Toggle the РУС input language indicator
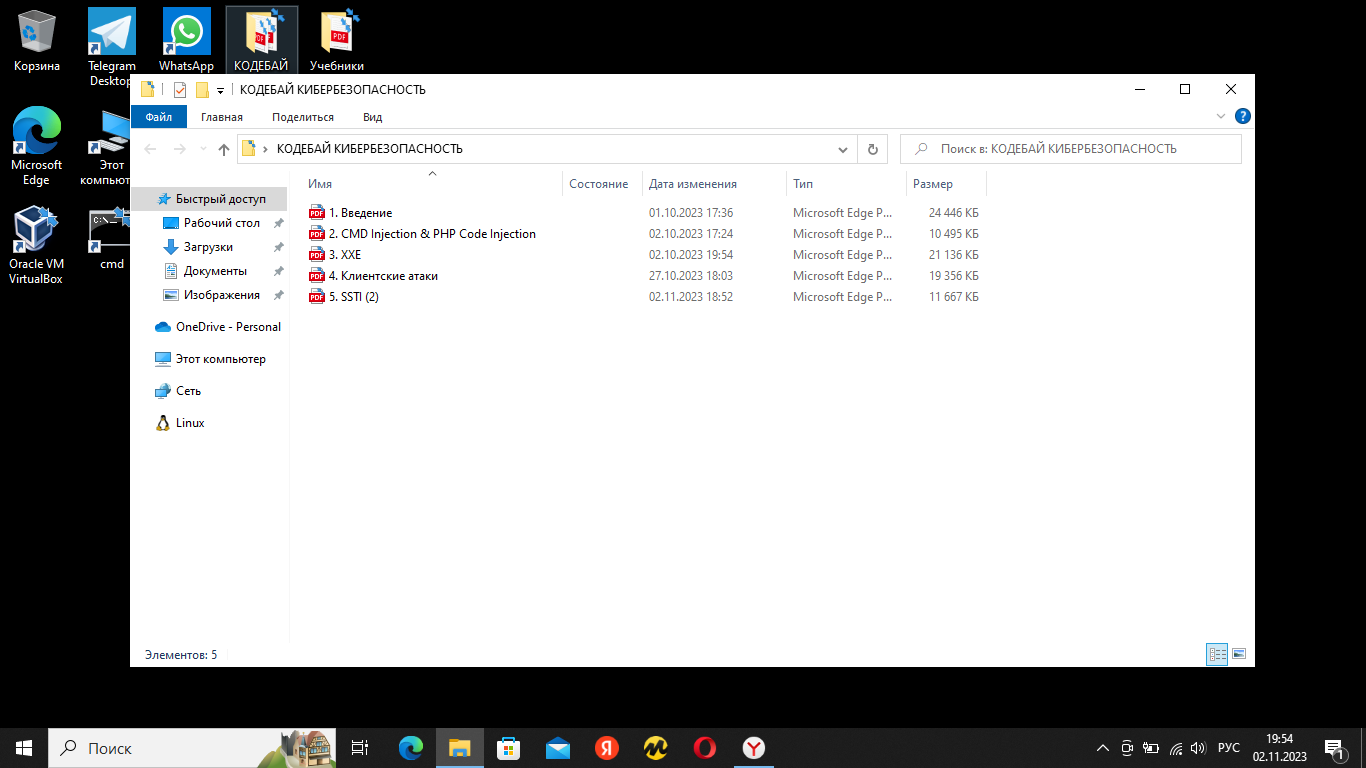The height and width of the screenshot is (768, 1366). click(x=1229, y=748)
